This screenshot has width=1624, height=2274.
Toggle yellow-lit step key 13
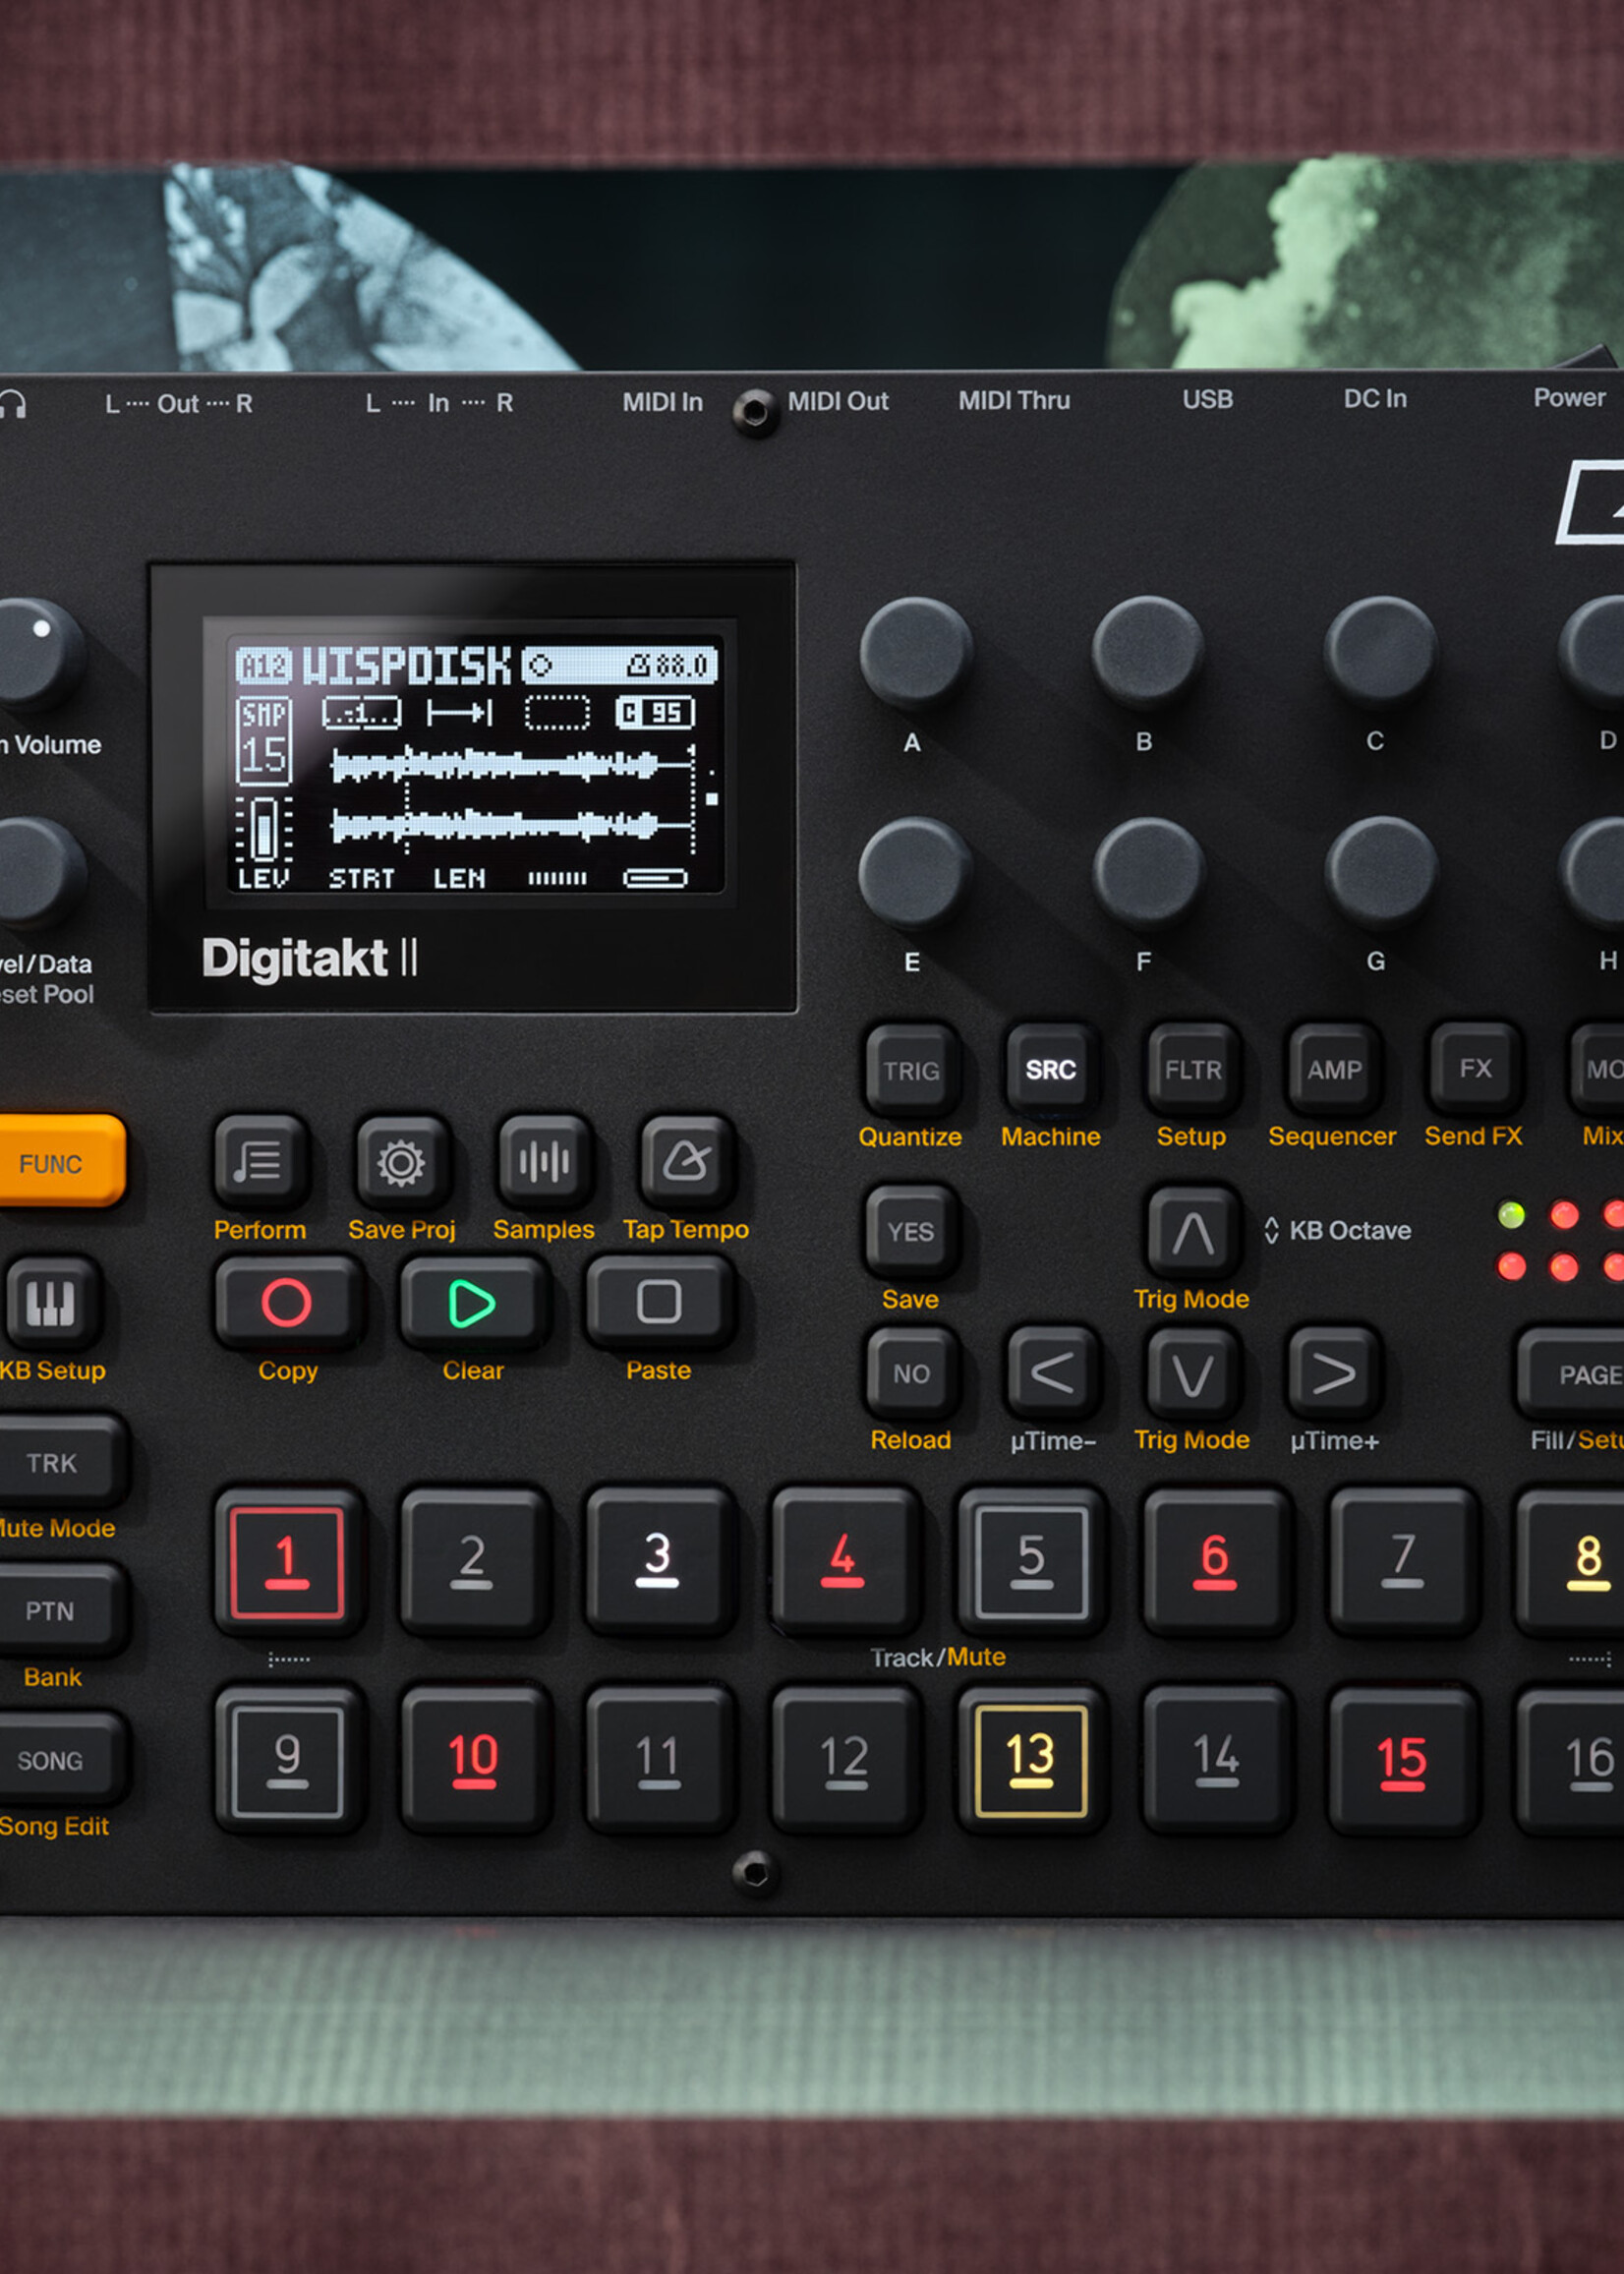(1031, 1759)
